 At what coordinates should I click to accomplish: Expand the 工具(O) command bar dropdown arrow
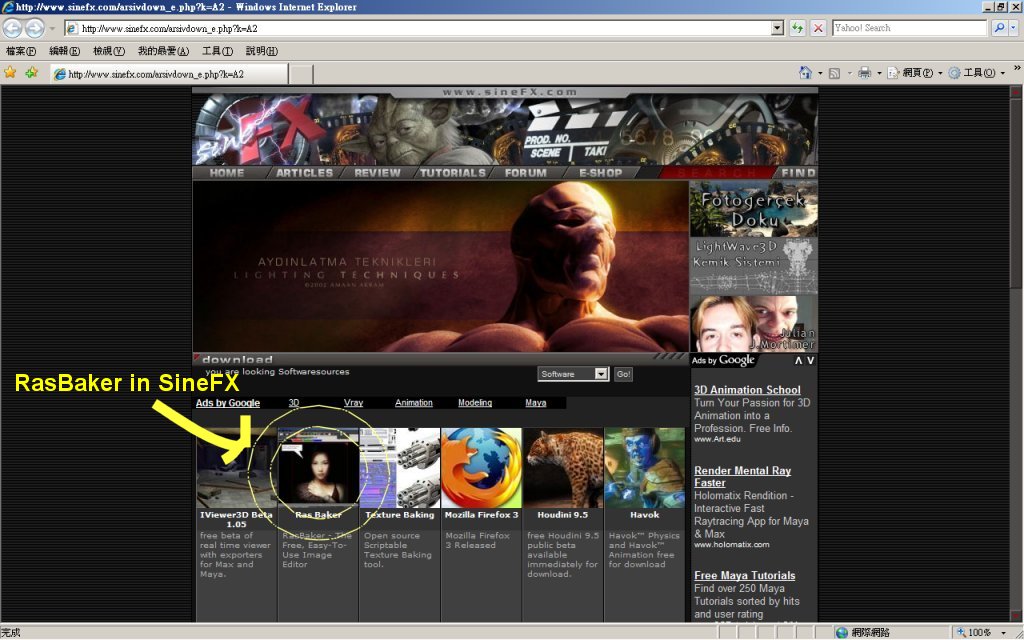pyautogui.click(x=1002, y=73)
